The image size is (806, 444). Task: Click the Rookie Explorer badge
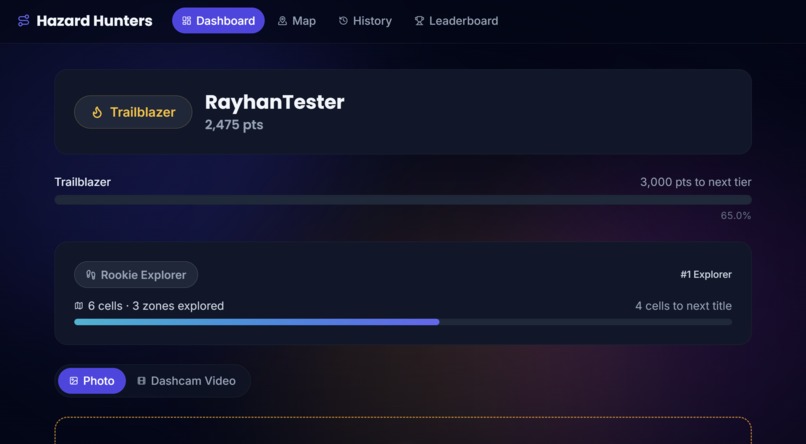[x=136, y=274]
